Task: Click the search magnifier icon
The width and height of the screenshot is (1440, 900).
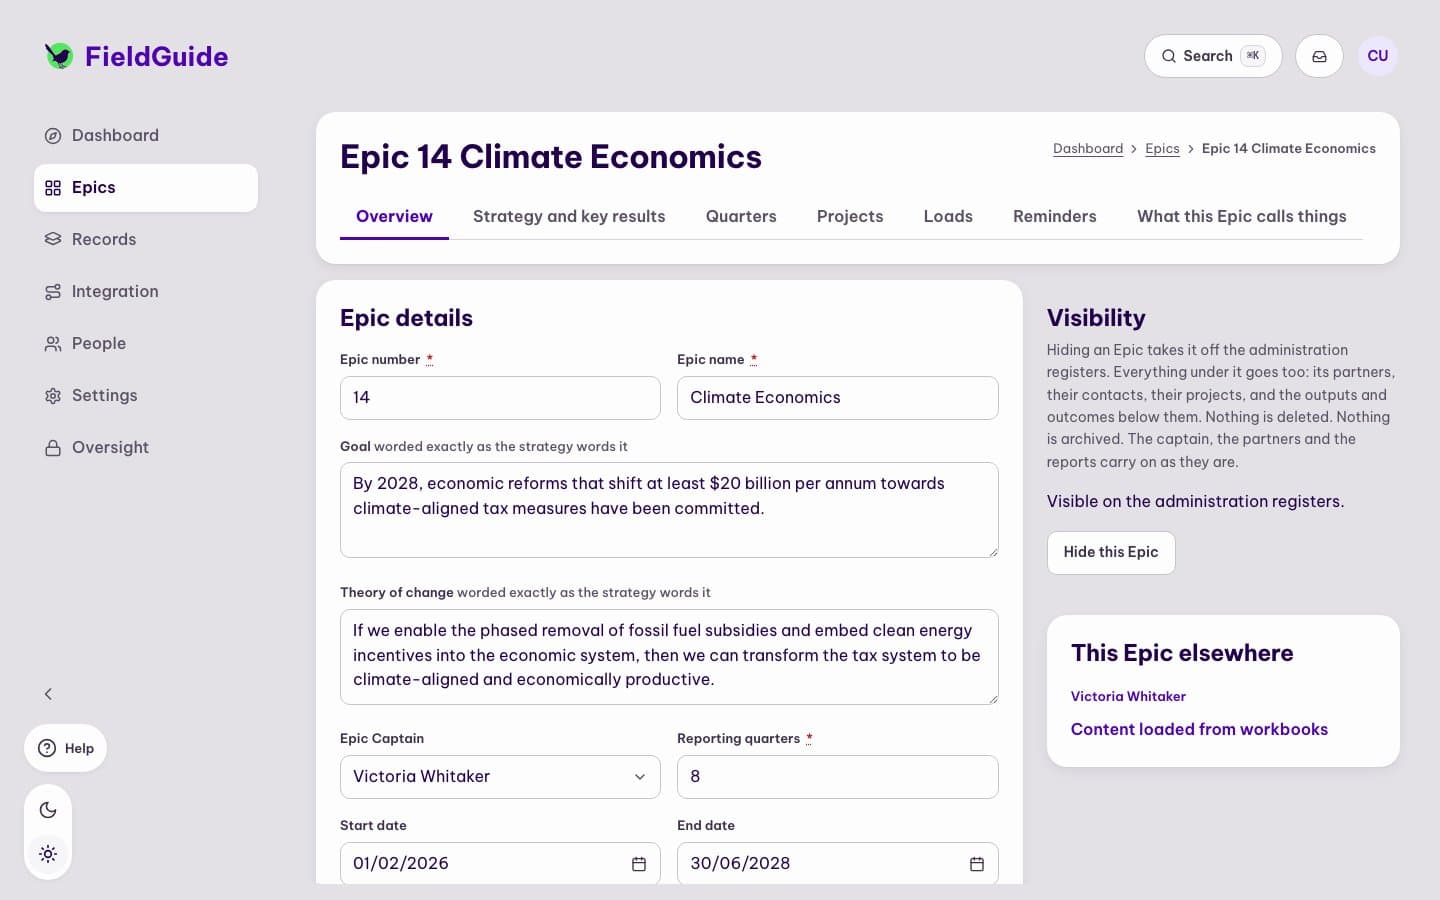Action: [1168, 56]
